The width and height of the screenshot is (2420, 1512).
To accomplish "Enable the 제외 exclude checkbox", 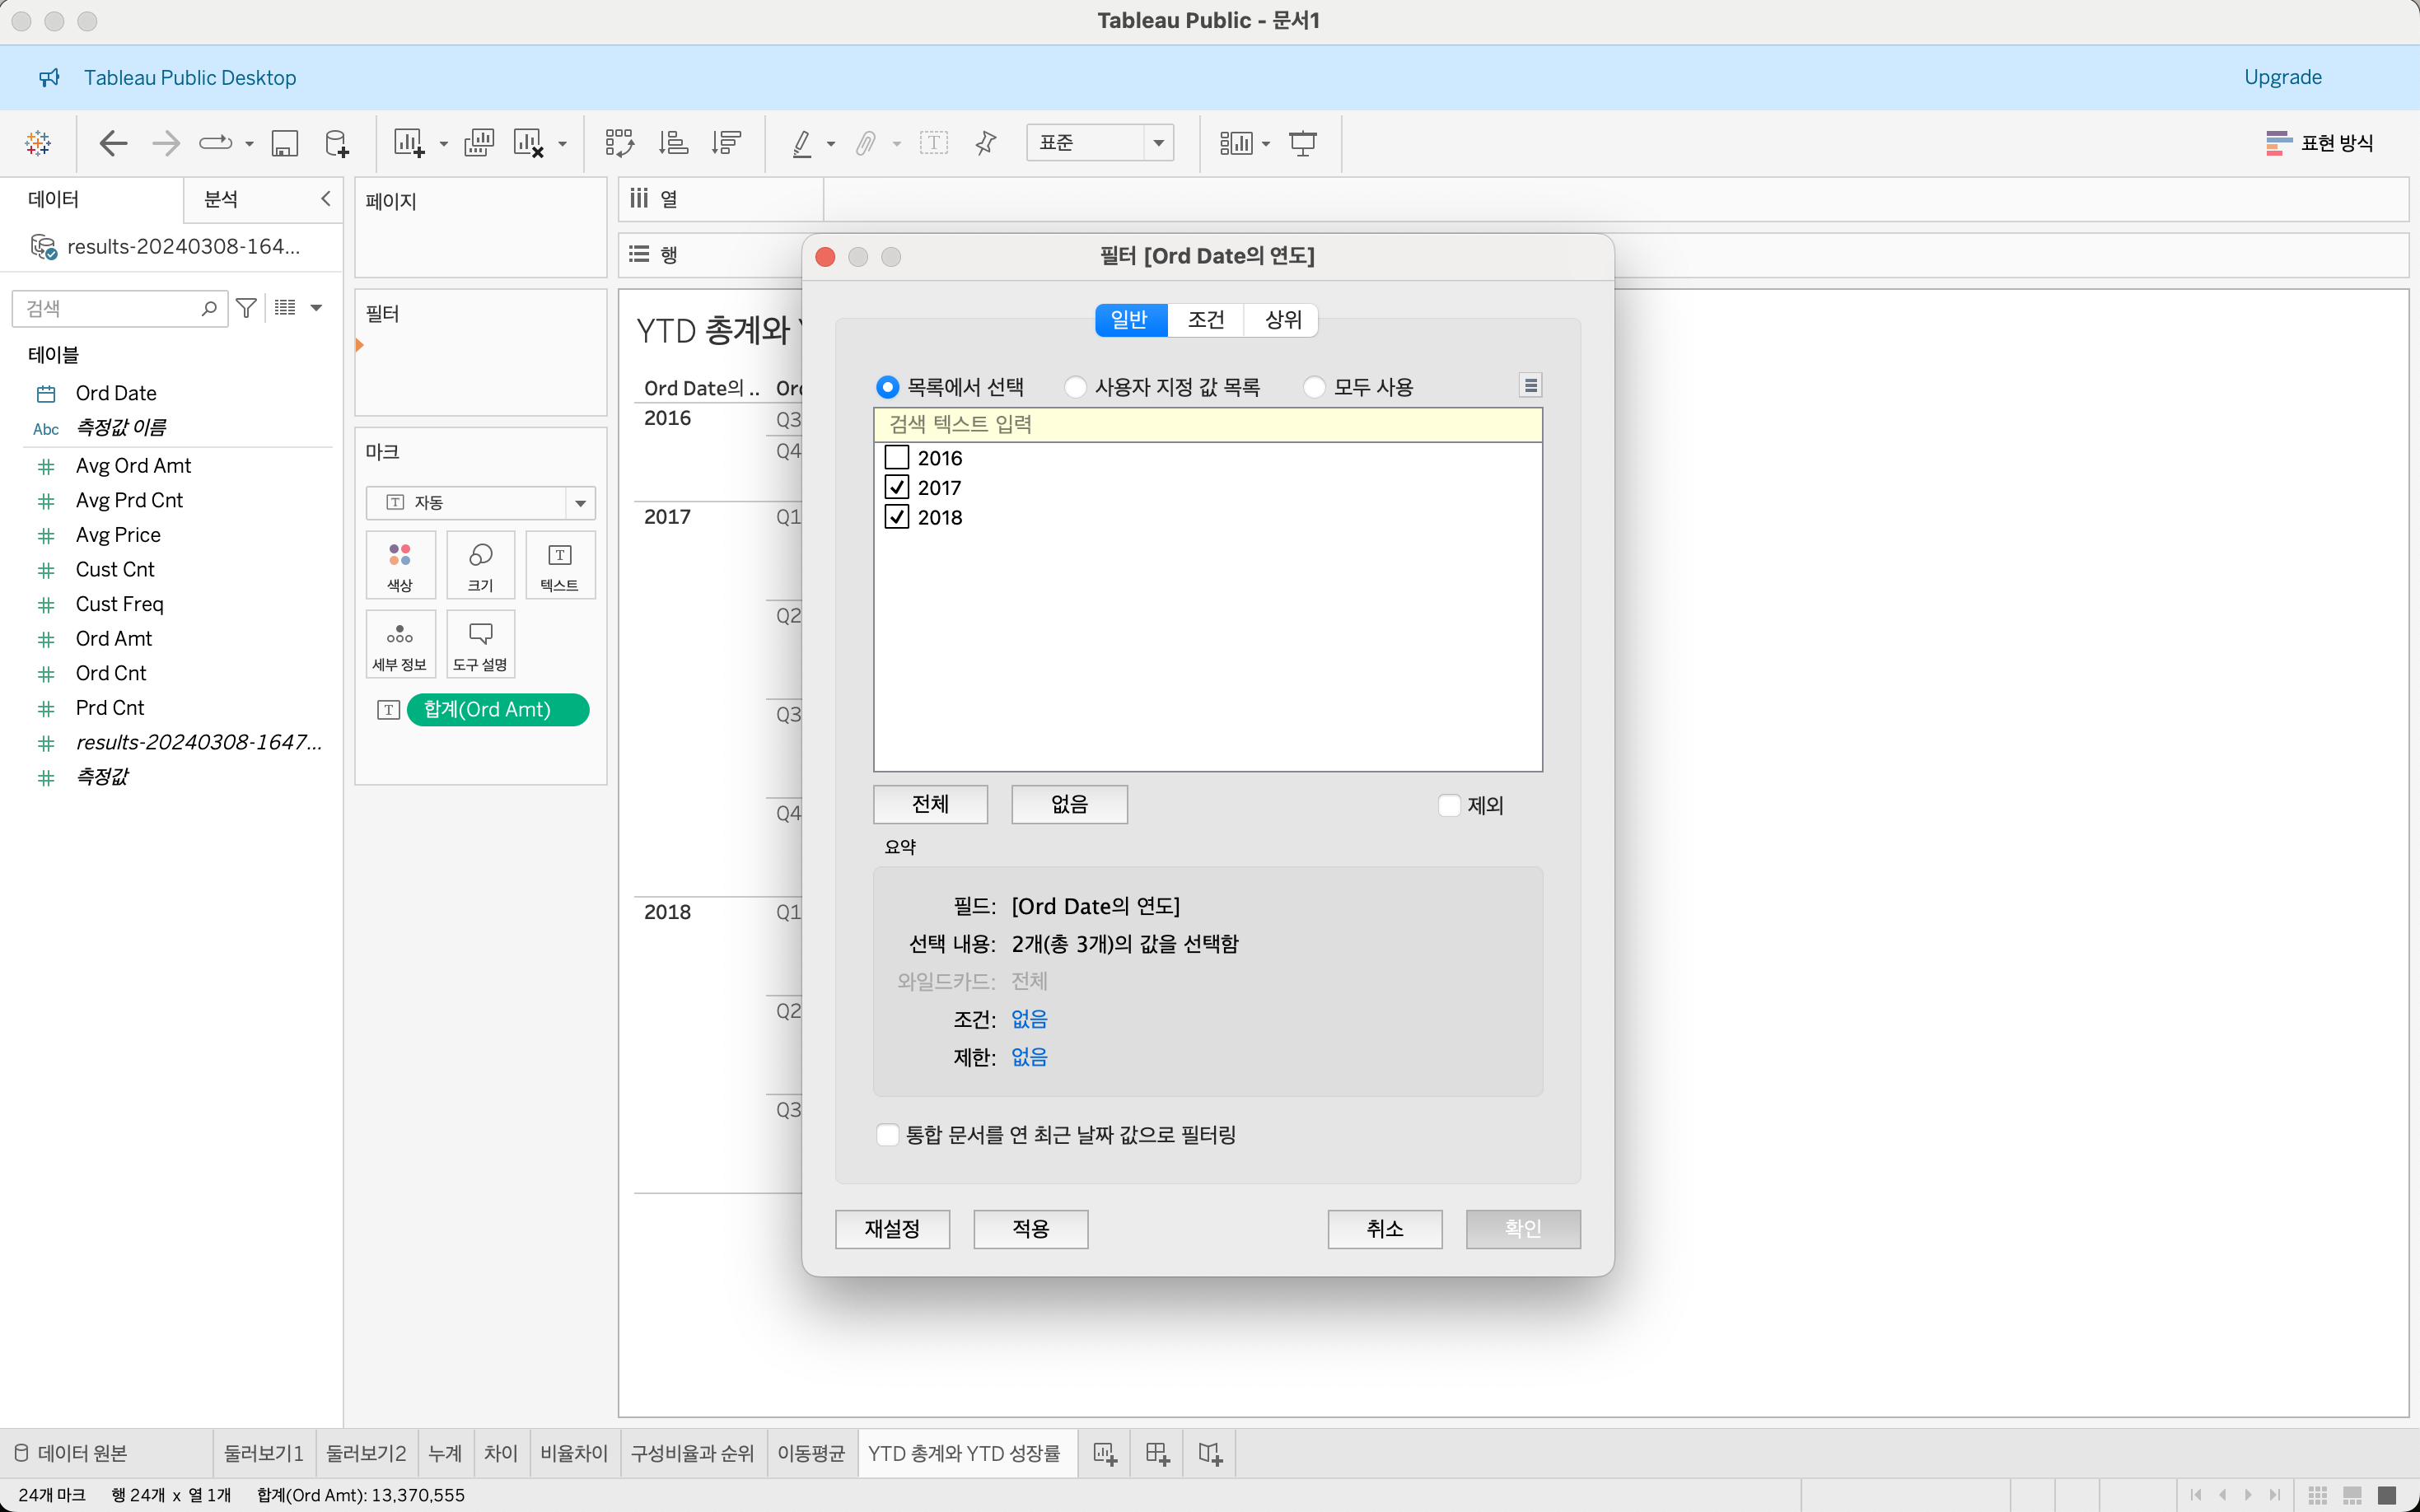I will tap(1449, 805).
